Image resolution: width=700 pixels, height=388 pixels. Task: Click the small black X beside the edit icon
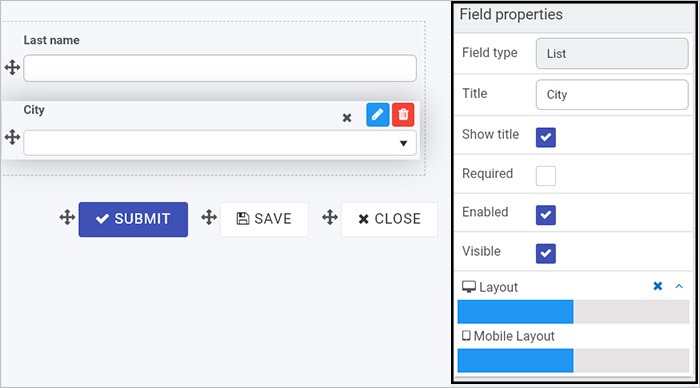347,118
